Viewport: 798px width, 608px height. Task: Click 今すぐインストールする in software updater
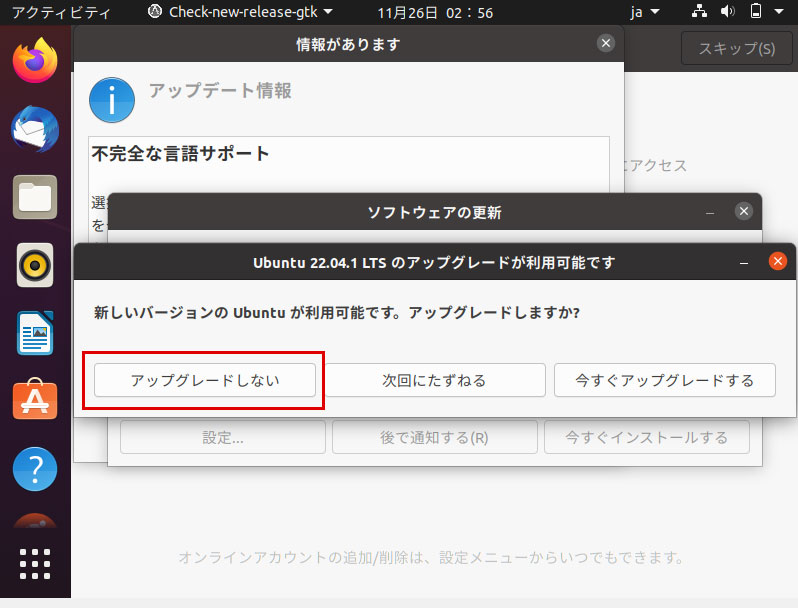(647, 437)
